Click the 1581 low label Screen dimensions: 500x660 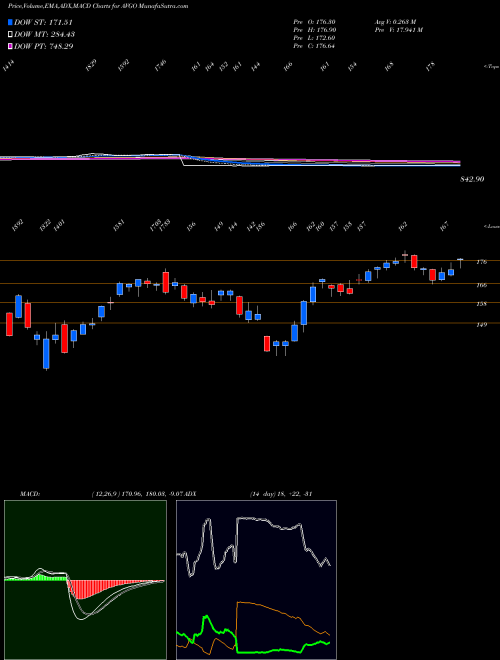(119, 226)
